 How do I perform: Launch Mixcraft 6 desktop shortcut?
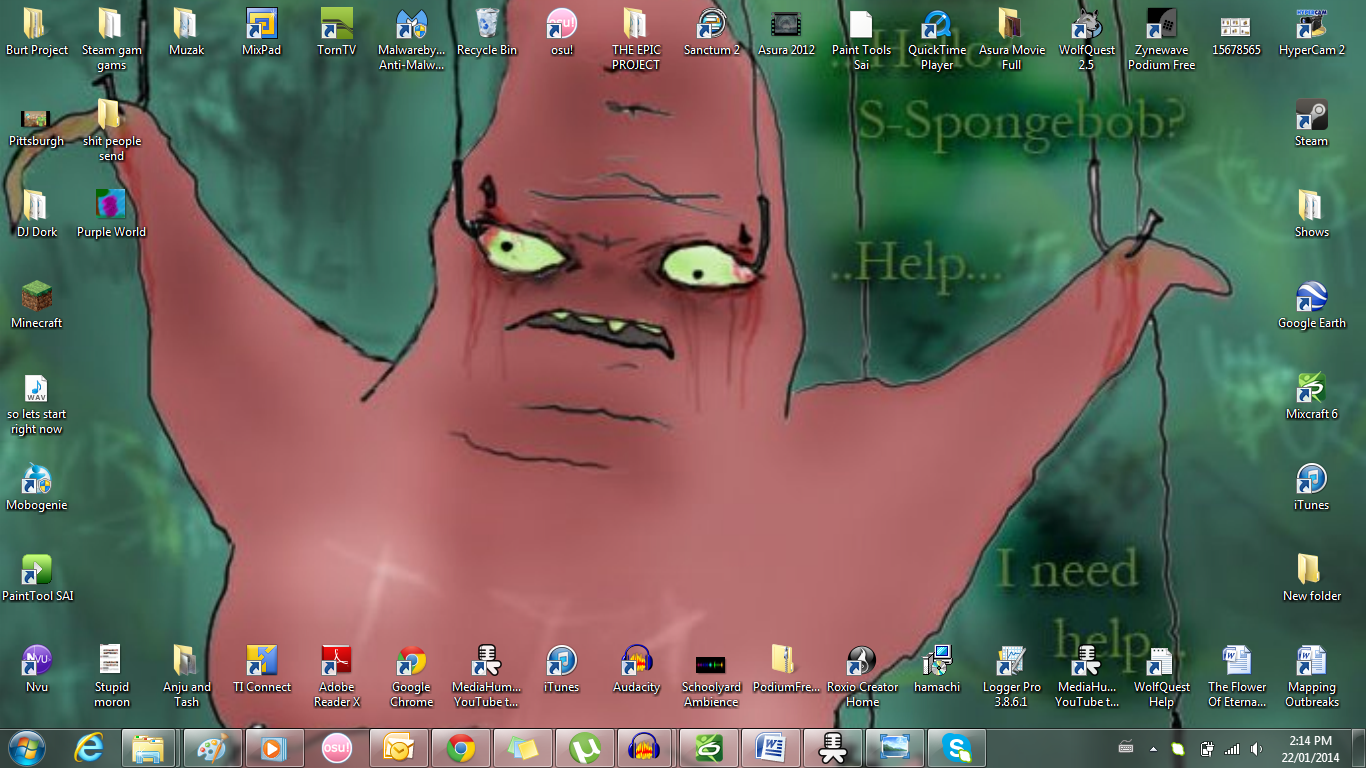(1312, 397)
